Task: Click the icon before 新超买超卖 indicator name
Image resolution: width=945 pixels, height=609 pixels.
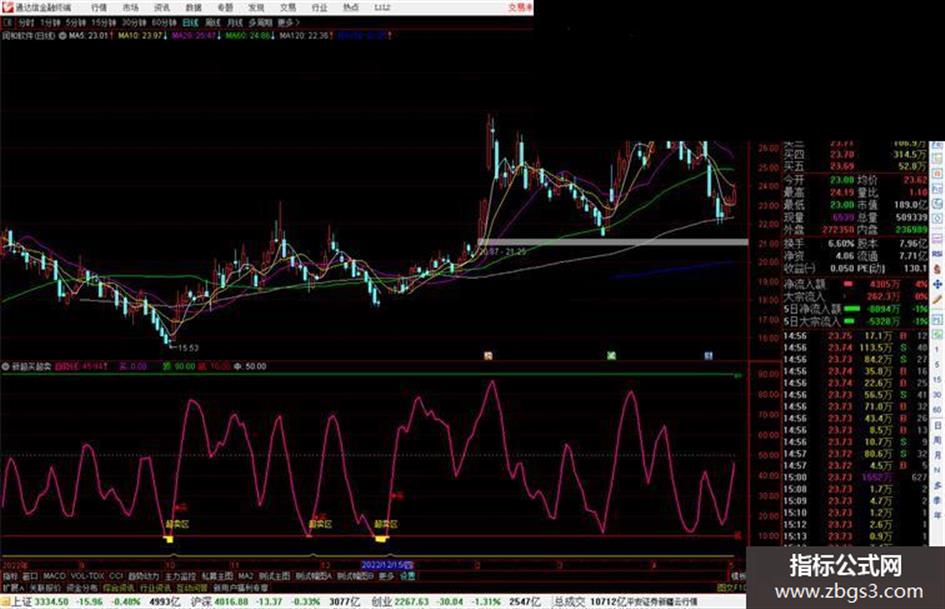Action: click(6, 366)
